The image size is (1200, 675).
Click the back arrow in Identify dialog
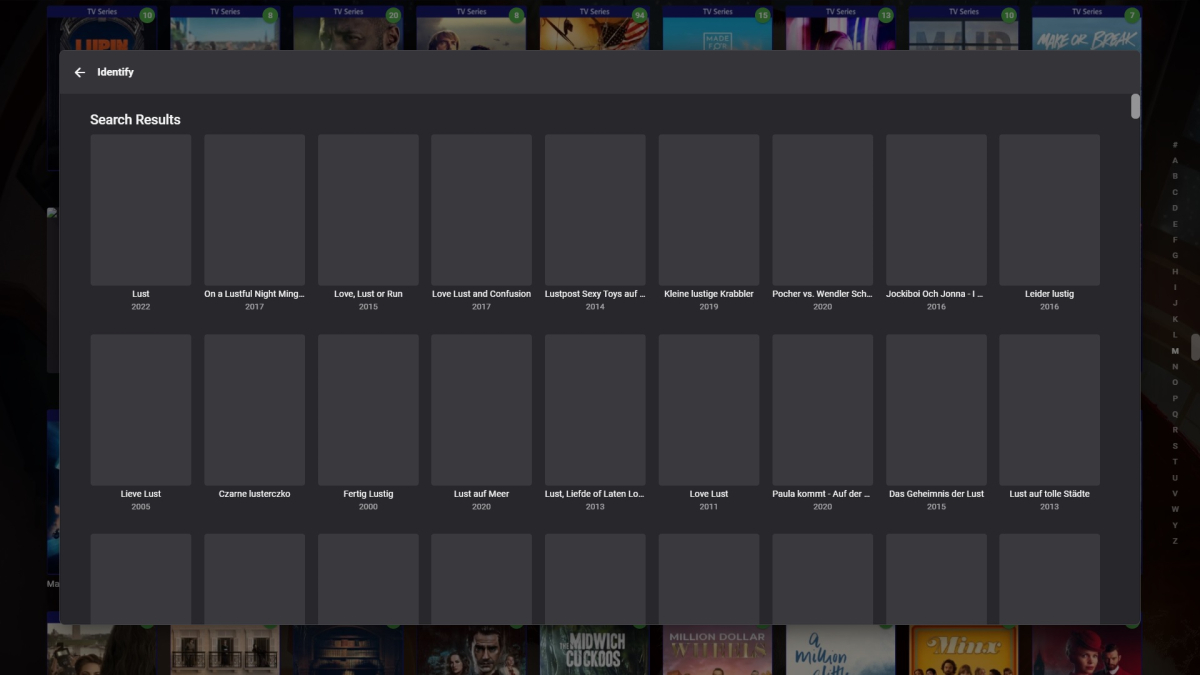(x=80, y=72)
